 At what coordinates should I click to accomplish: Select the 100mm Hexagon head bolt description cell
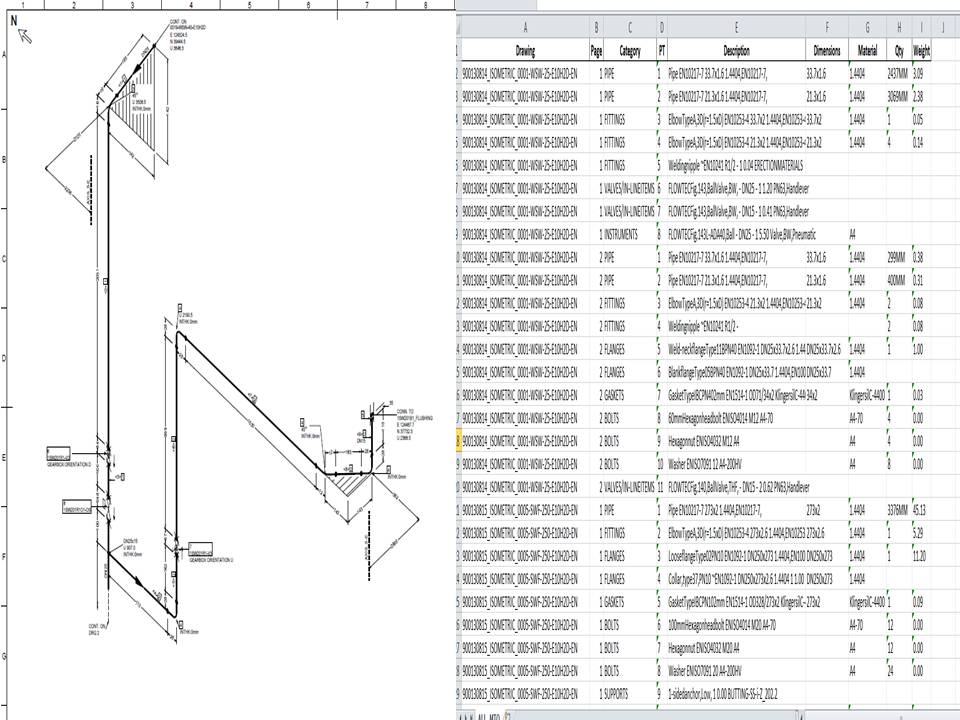point(735,625)
